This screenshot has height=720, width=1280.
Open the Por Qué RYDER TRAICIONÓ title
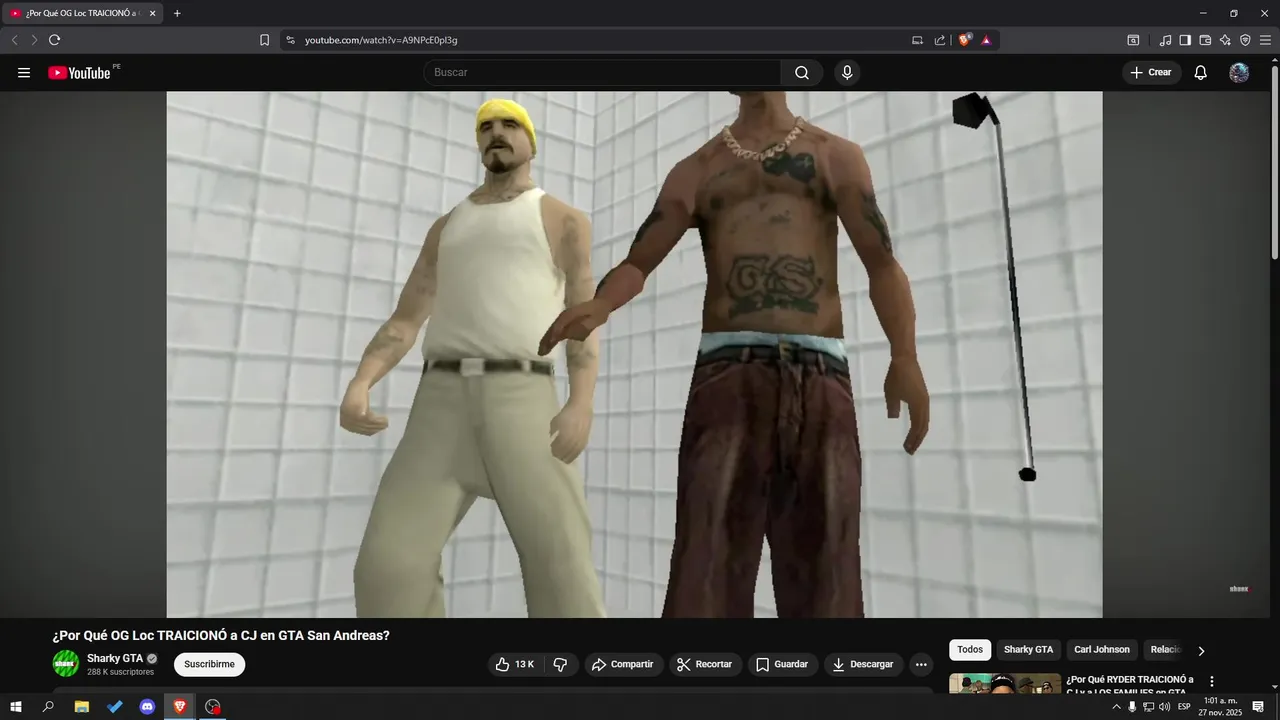(x=1130, y=685)
